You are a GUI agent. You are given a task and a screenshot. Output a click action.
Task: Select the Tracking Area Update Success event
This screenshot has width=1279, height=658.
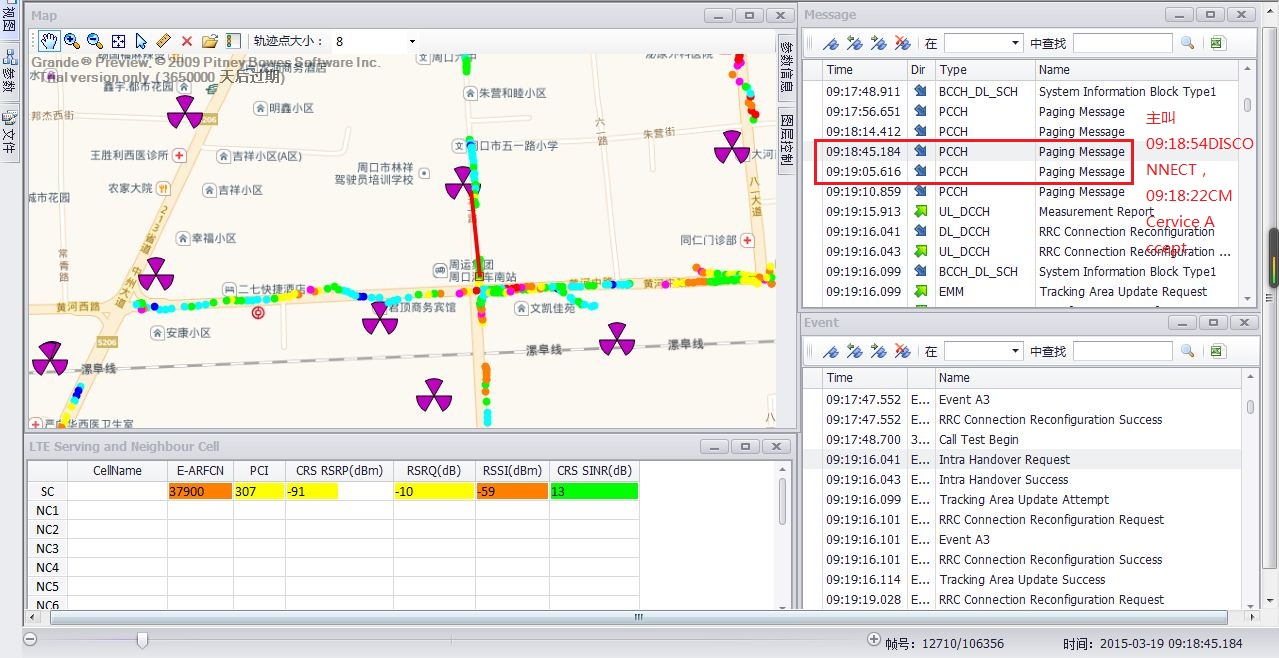(1022, 580)
